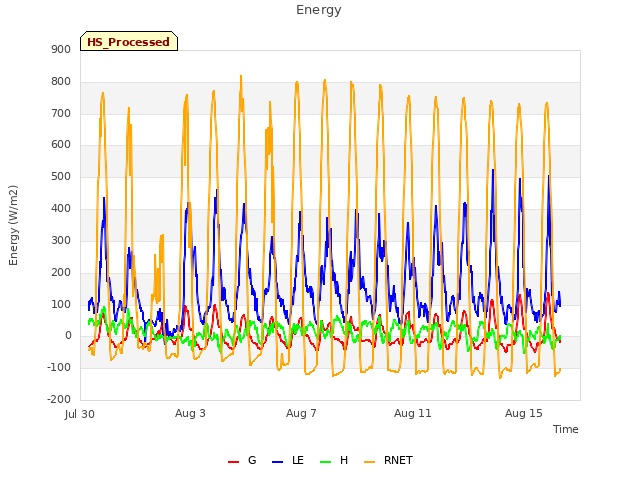Click the 100 y-axis tick label
The image size is (640, 480).
(x=61, y=304)
